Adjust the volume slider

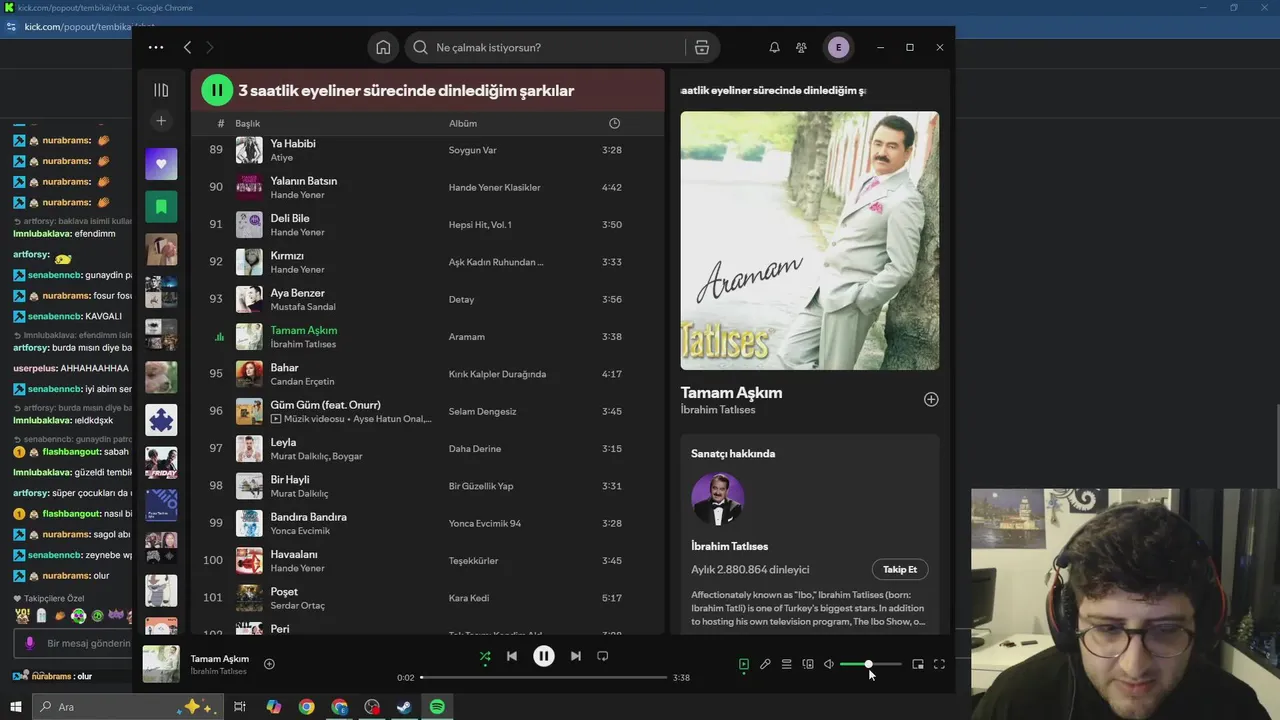[x=870, y=664]
